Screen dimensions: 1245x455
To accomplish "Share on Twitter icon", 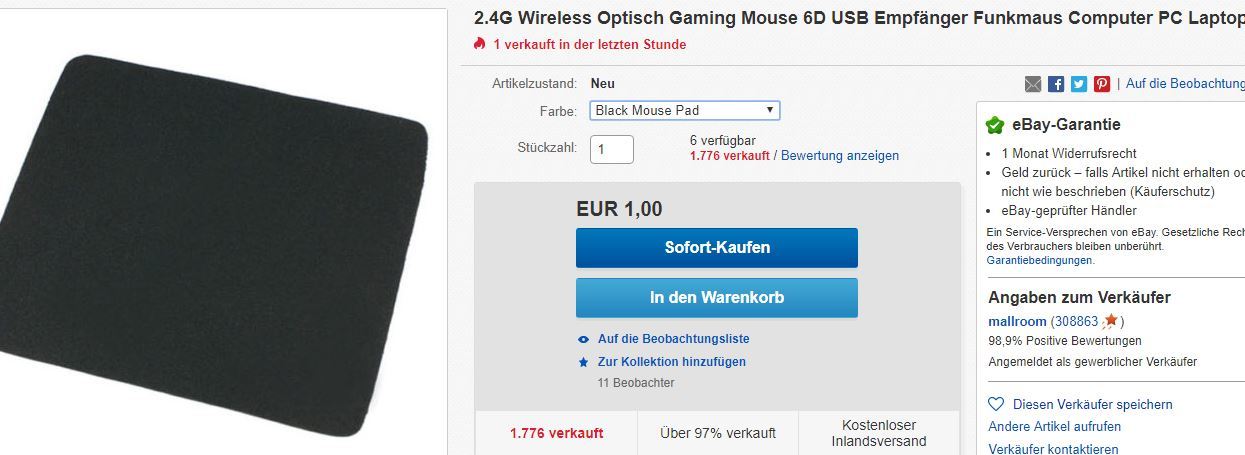I will pos(1079,84).
